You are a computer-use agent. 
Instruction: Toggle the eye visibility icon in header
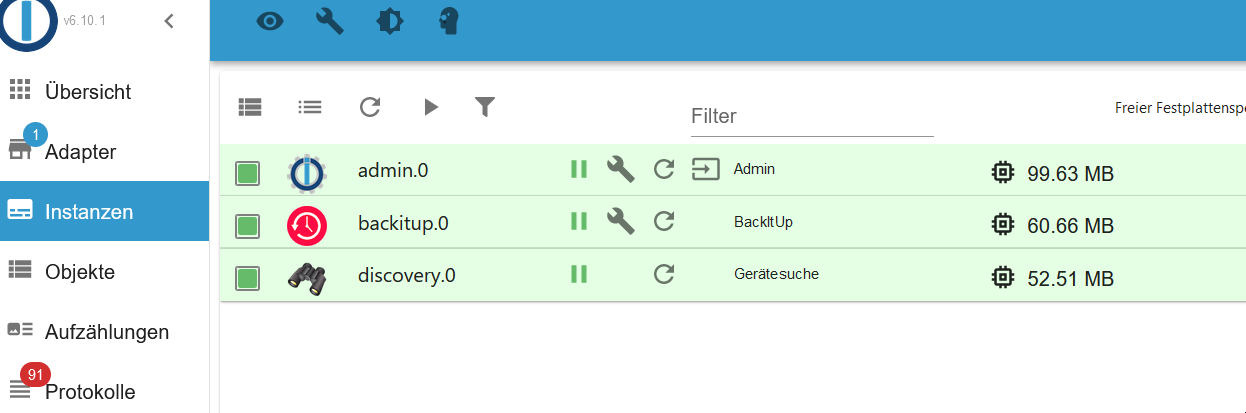270,21
